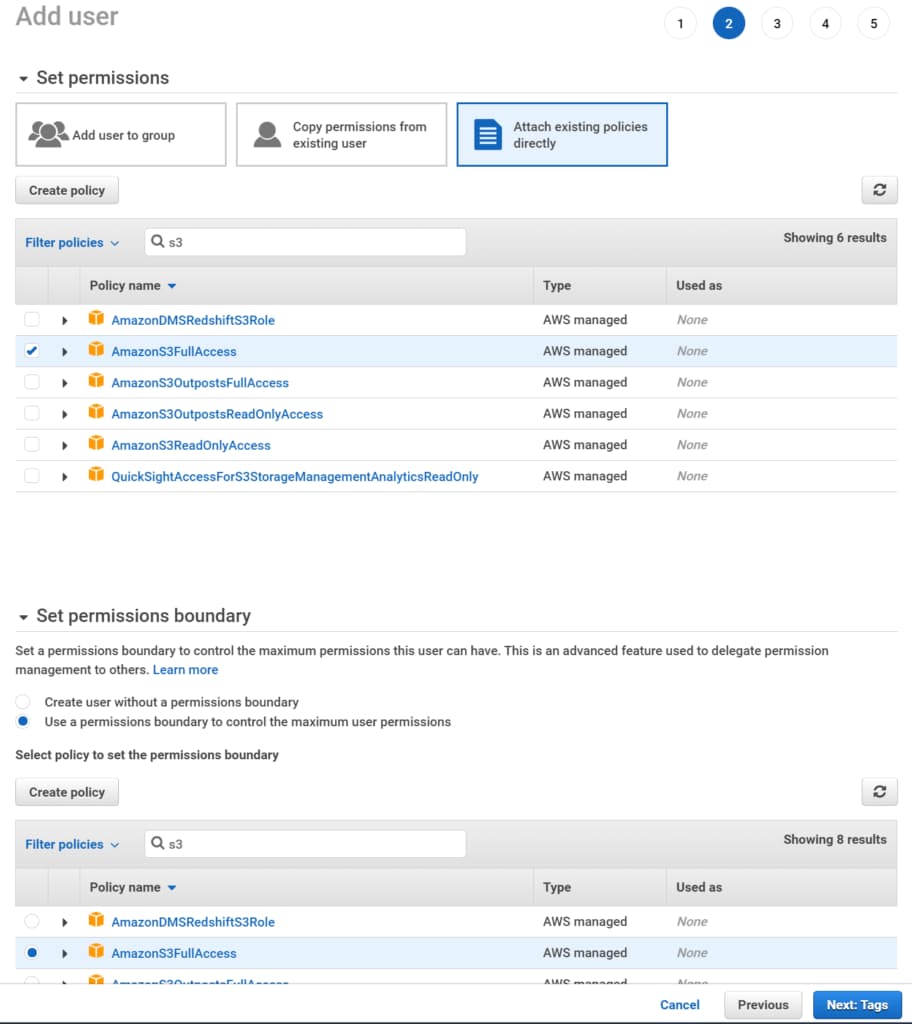
Task: Click the policy icon of AmazonDMSRedshiftS3Role in the permissions list
Action: click(96, 318)
